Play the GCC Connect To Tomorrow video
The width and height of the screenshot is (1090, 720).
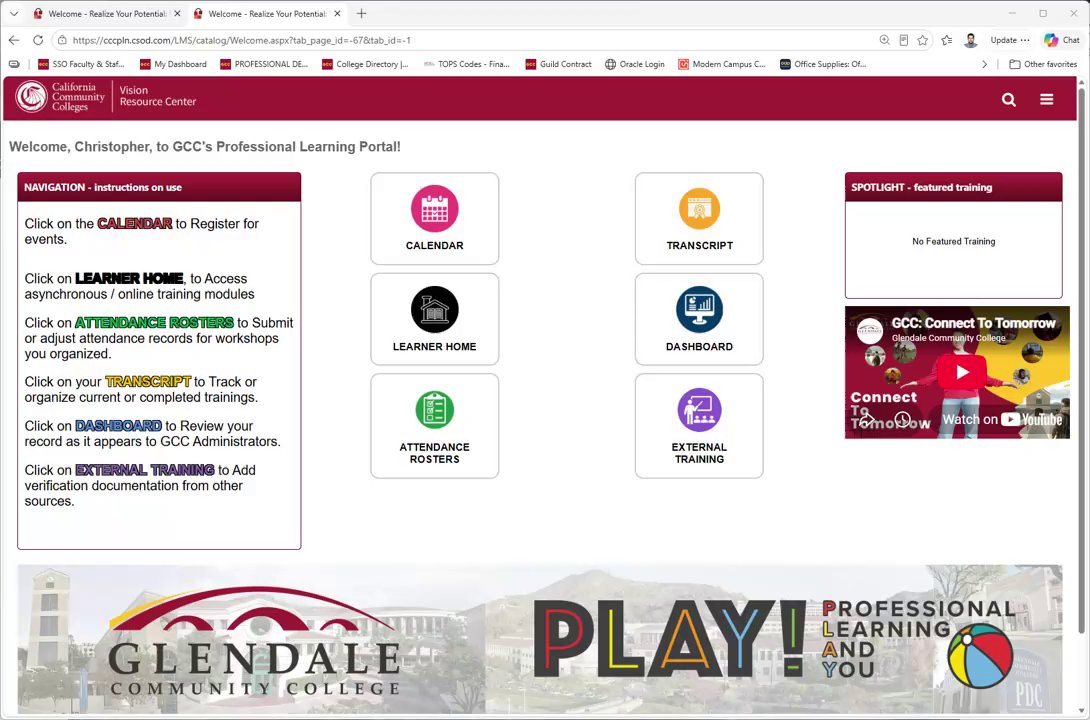[962, 373]
